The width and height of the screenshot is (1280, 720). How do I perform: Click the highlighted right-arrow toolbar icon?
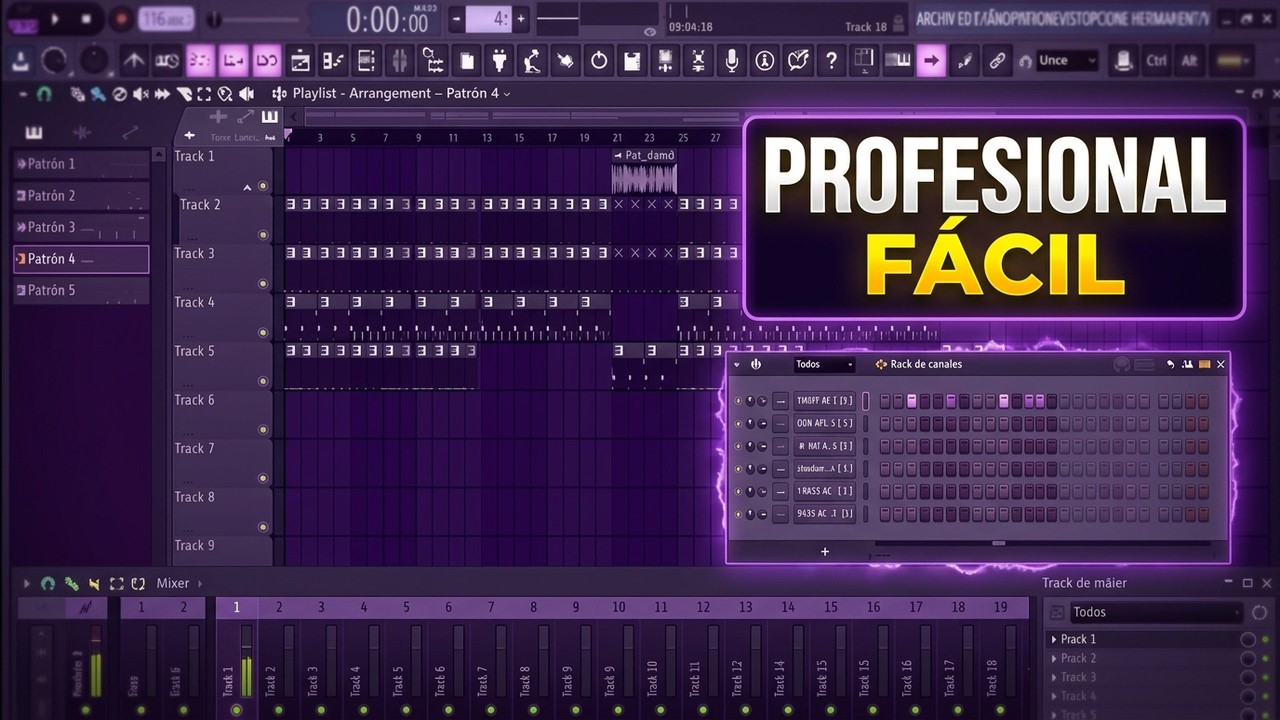point(931,61)
